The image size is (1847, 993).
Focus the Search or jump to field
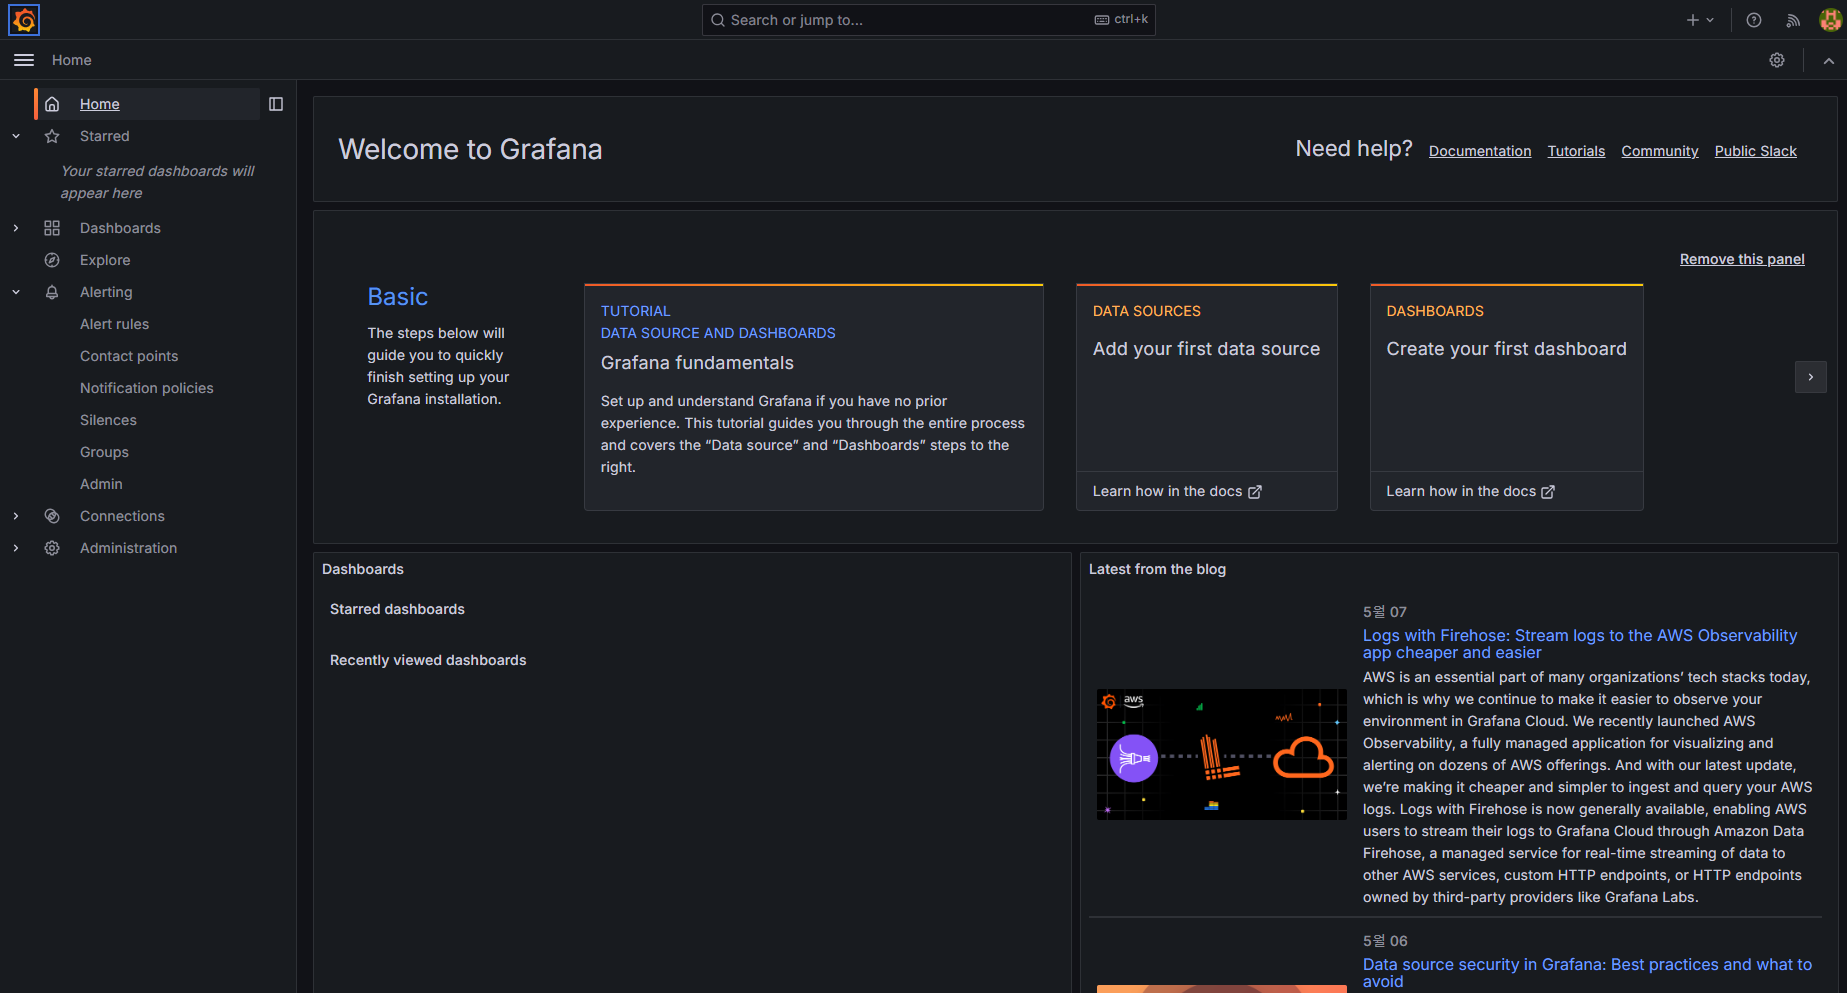tap(928, 20)
